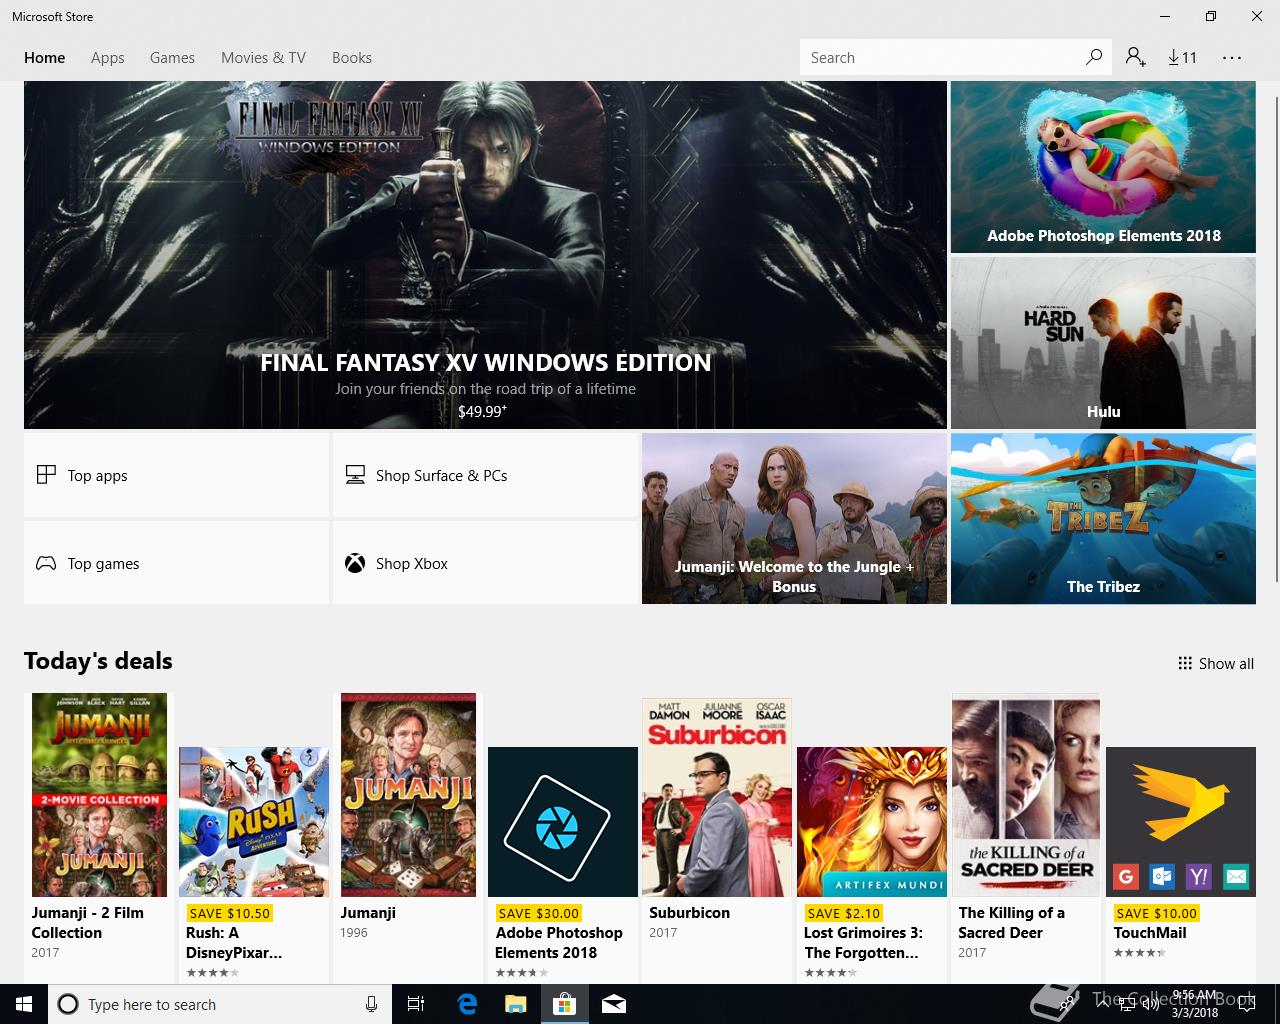Open the Top apps tile
The height and width of the screenshot is (1024, 1280).
tap(176, 475)
